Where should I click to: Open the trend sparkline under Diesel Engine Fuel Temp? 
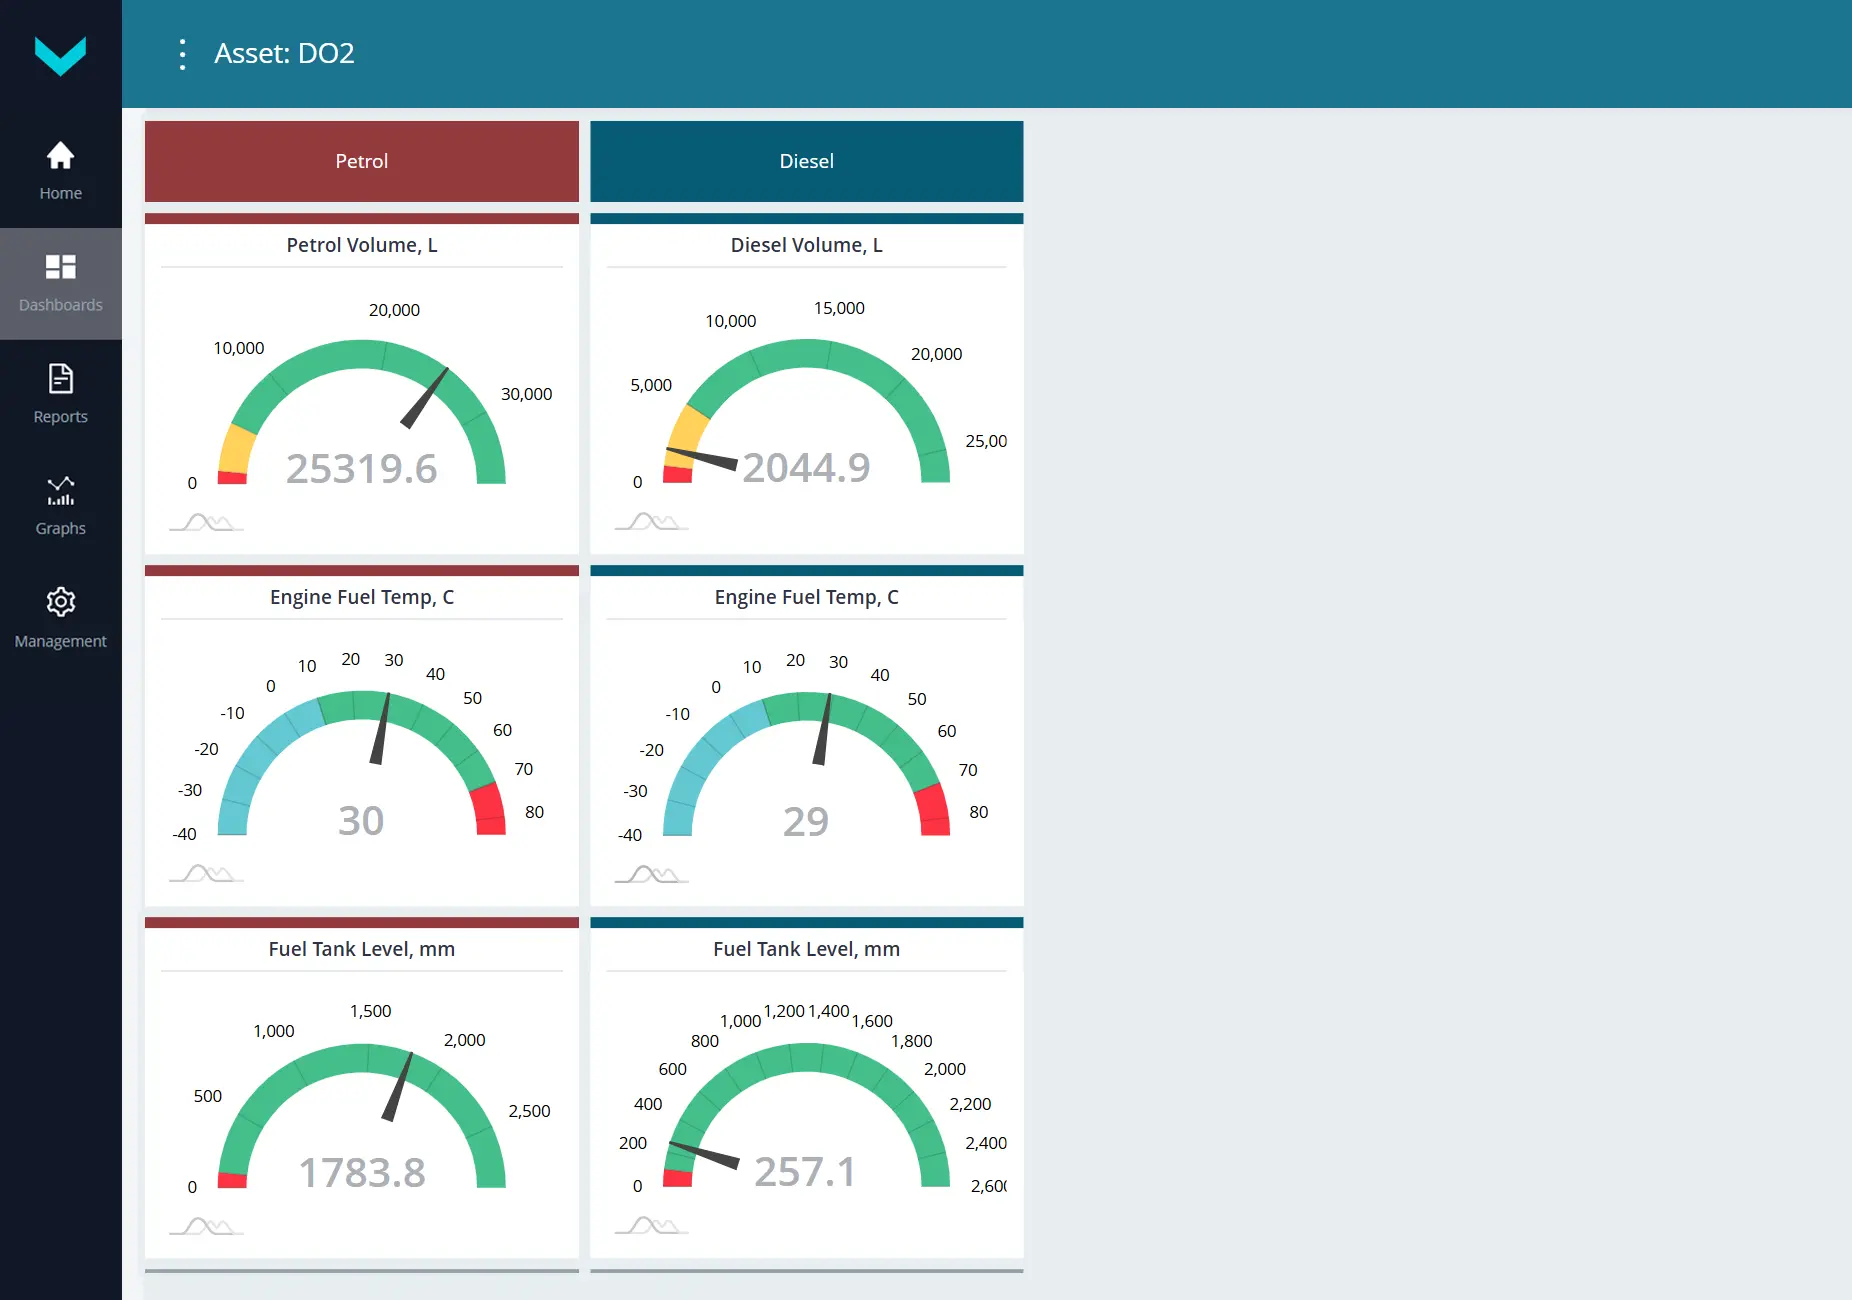(651, 874)
